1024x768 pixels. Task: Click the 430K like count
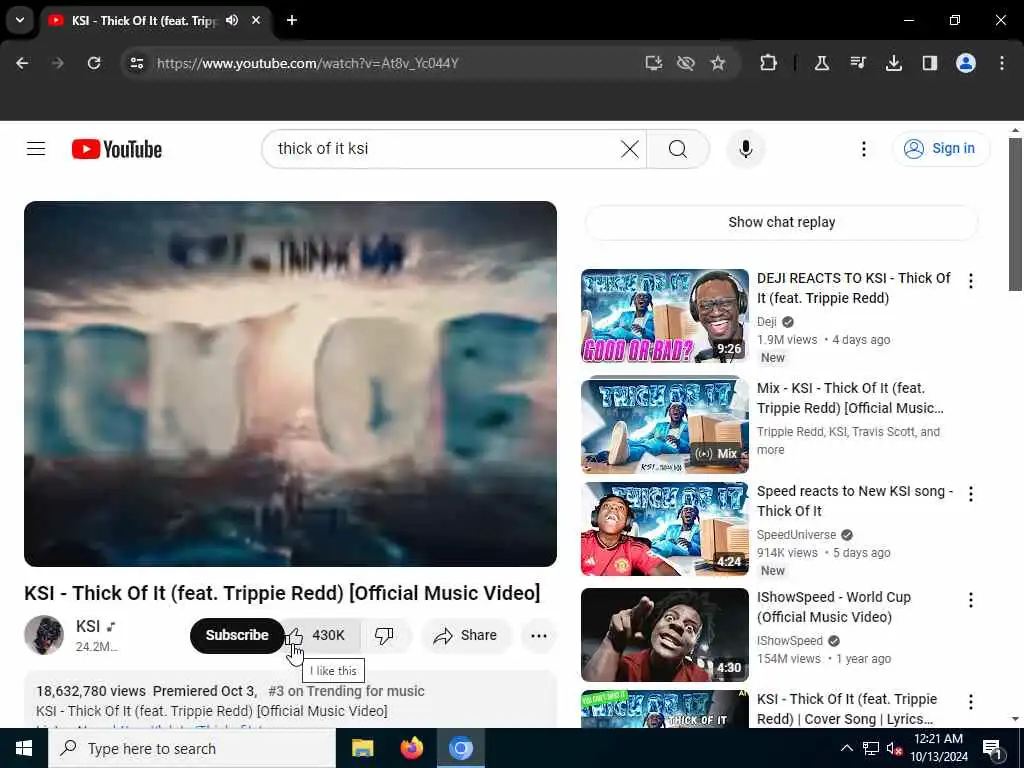tap(328, 635)
